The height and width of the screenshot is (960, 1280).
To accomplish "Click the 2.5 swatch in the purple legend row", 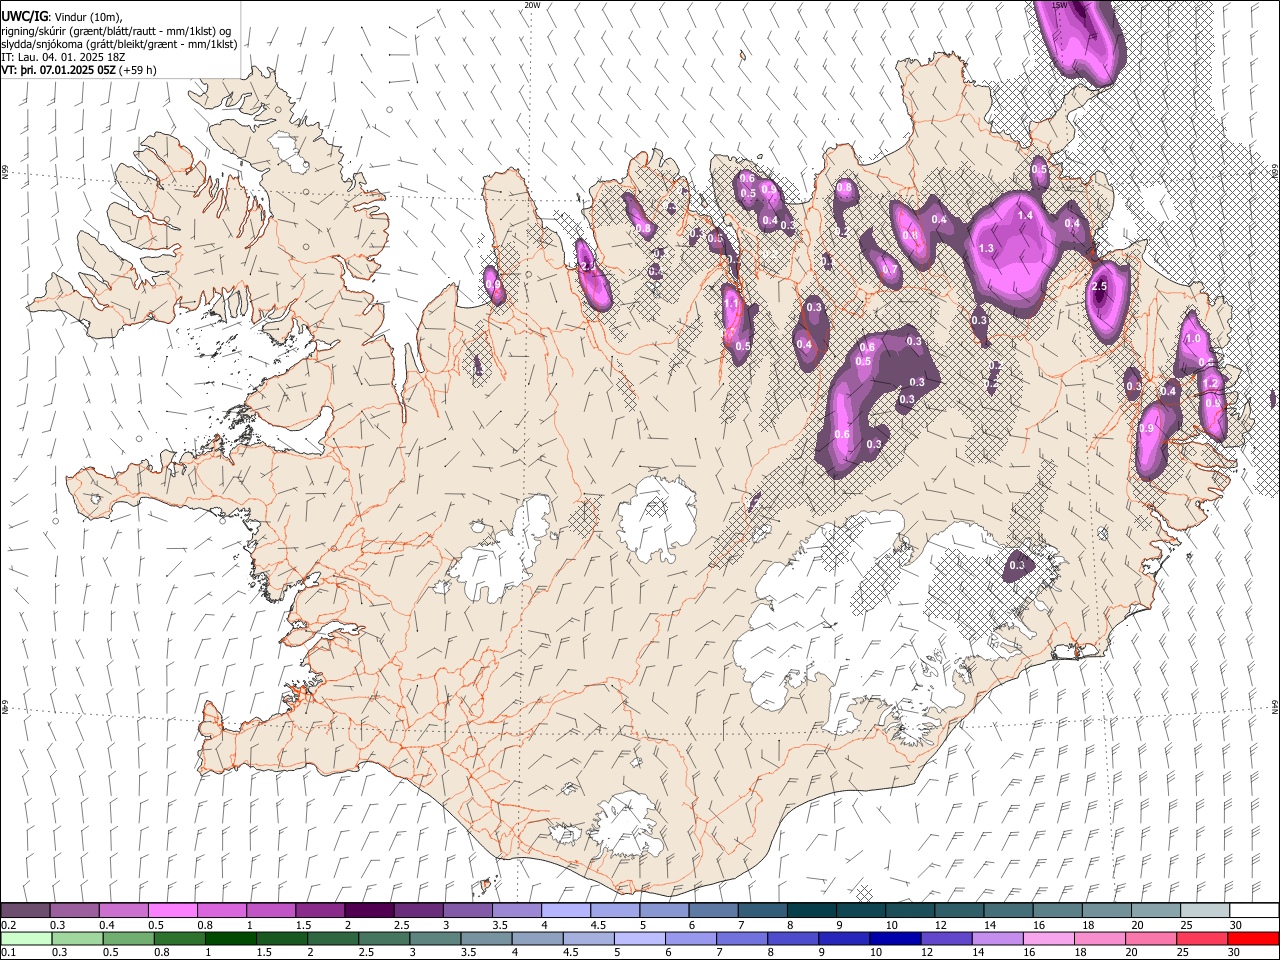I will [x=418, y=910].
